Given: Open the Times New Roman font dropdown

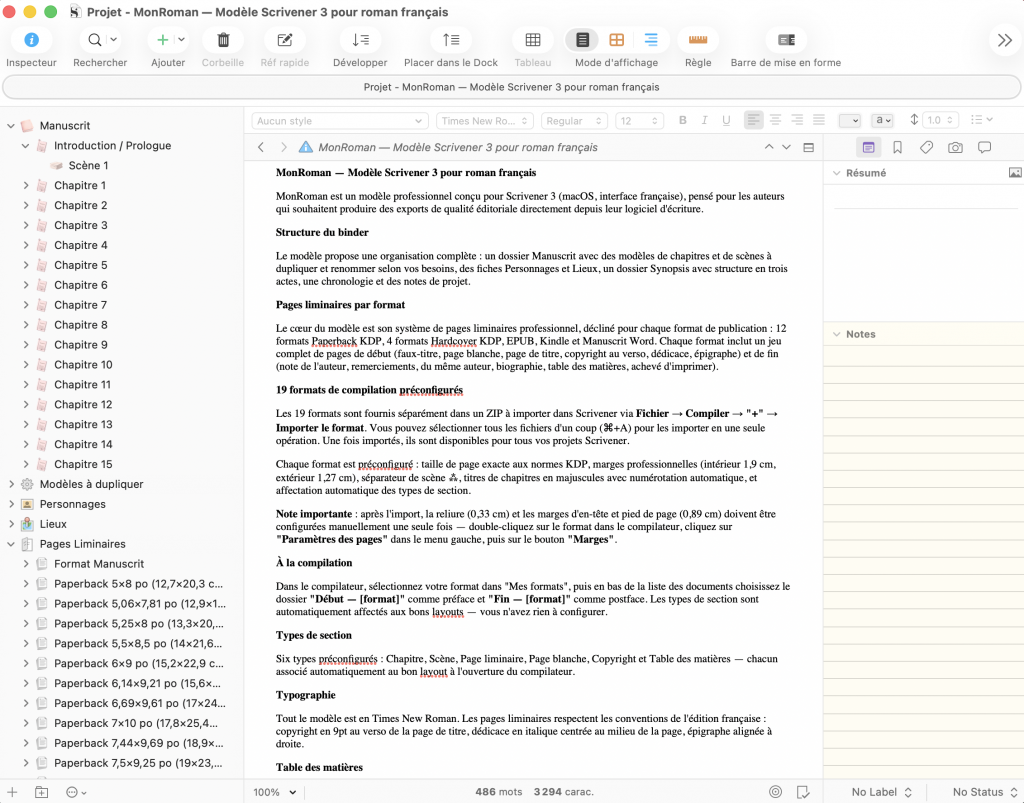Looking at the screenshot, I should [x=484, y=121].
